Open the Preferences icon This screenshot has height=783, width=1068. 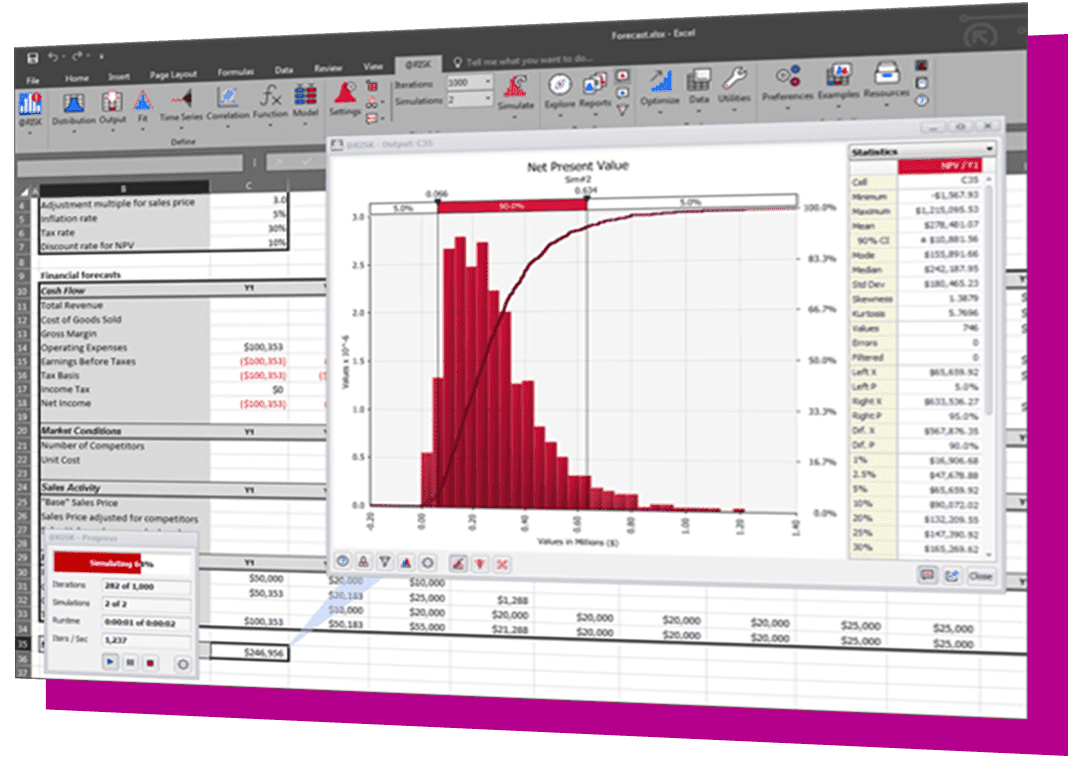(787, 77)
